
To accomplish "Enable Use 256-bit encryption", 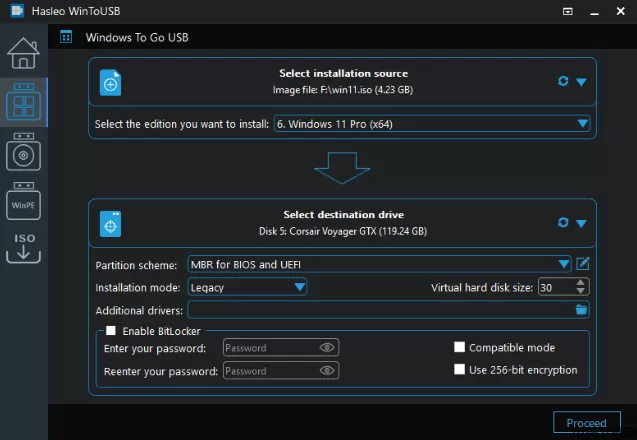I will coord(460,370).
